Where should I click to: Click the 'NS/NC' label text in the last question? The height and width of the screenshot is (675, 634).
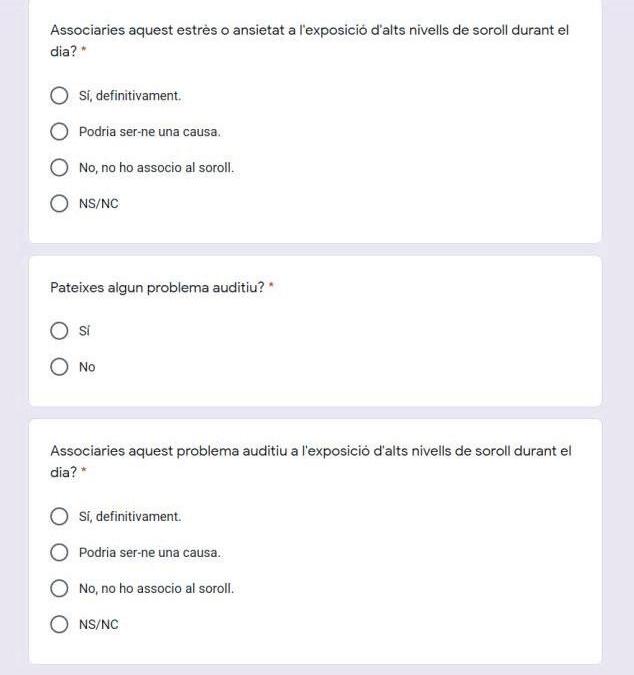pyautogui.click(x=98, y=625)
